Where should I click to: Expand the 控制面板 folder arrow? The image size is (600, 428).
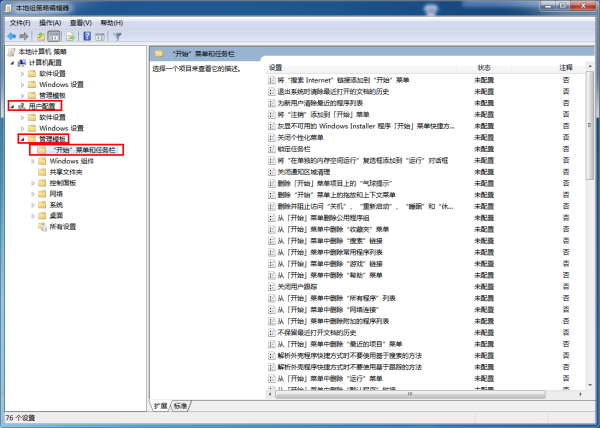tap(33, 183)
